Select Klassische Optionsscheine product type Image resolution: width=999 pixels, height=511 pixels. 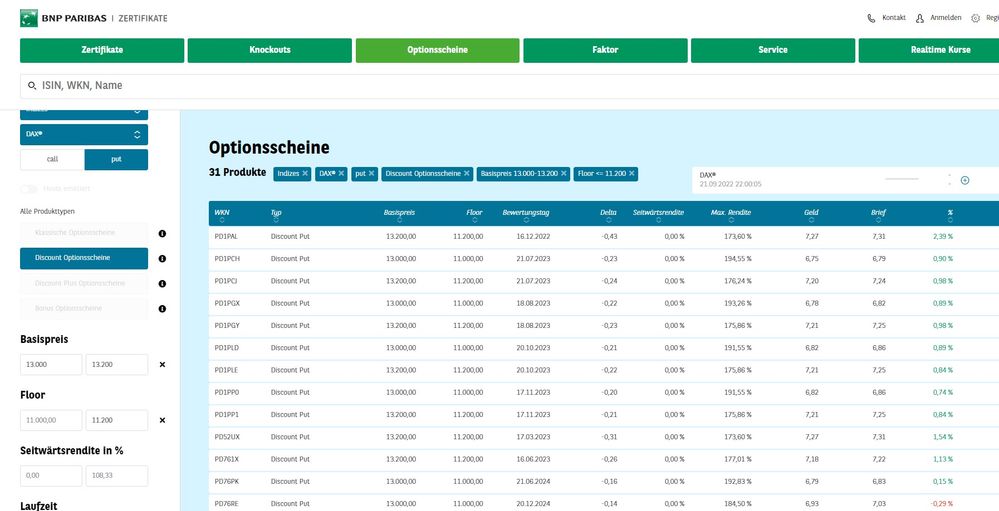84,233
